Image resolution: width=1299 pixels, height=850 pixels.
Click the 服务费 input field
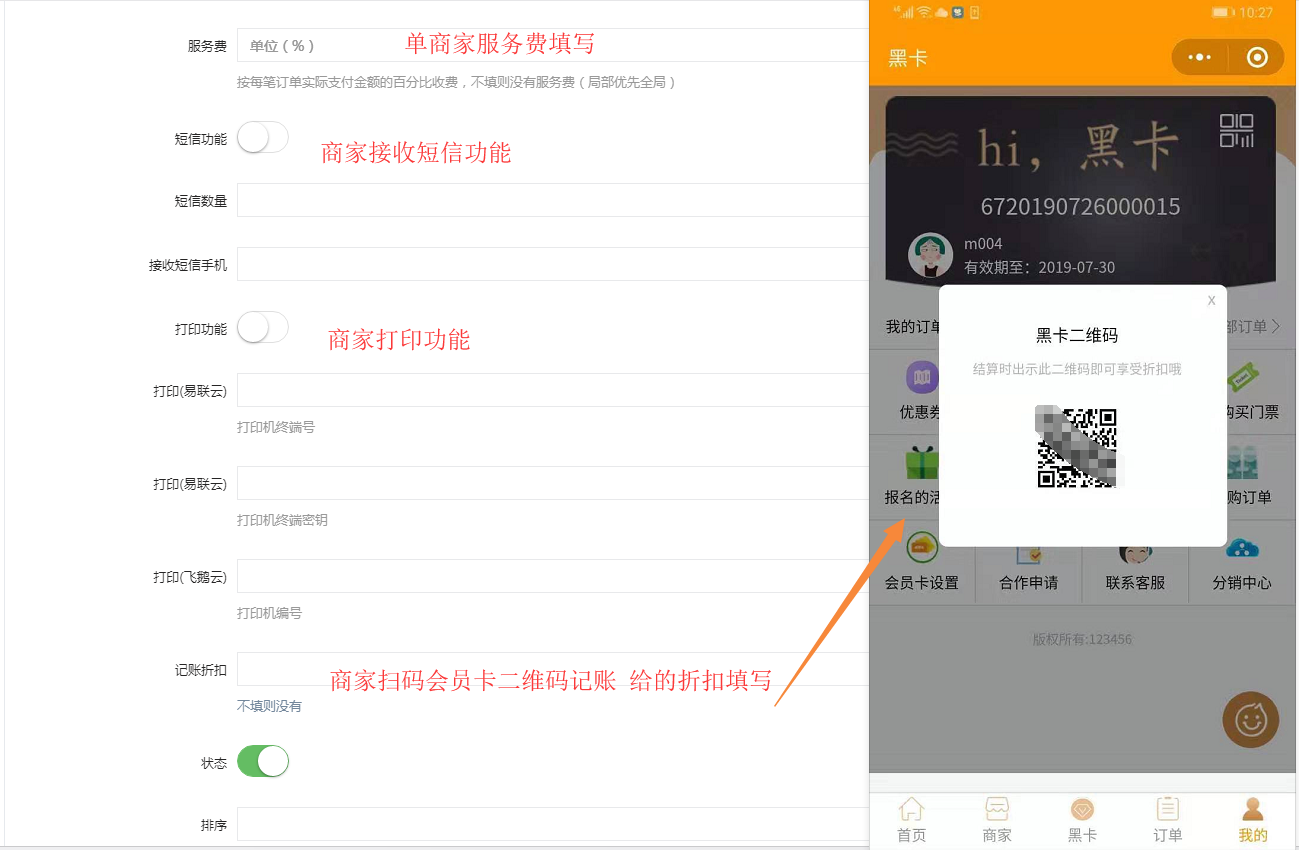pyautogui.click(x=553, y=45)
